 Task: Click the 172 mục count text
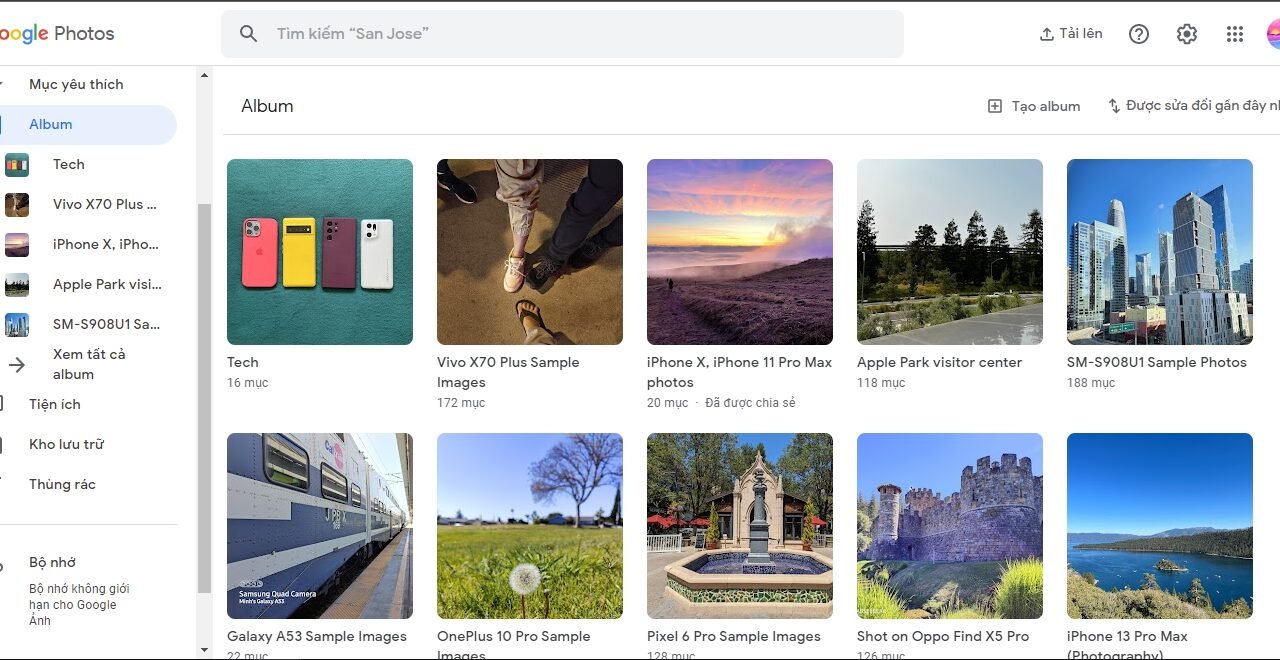[x=461, y=403]
